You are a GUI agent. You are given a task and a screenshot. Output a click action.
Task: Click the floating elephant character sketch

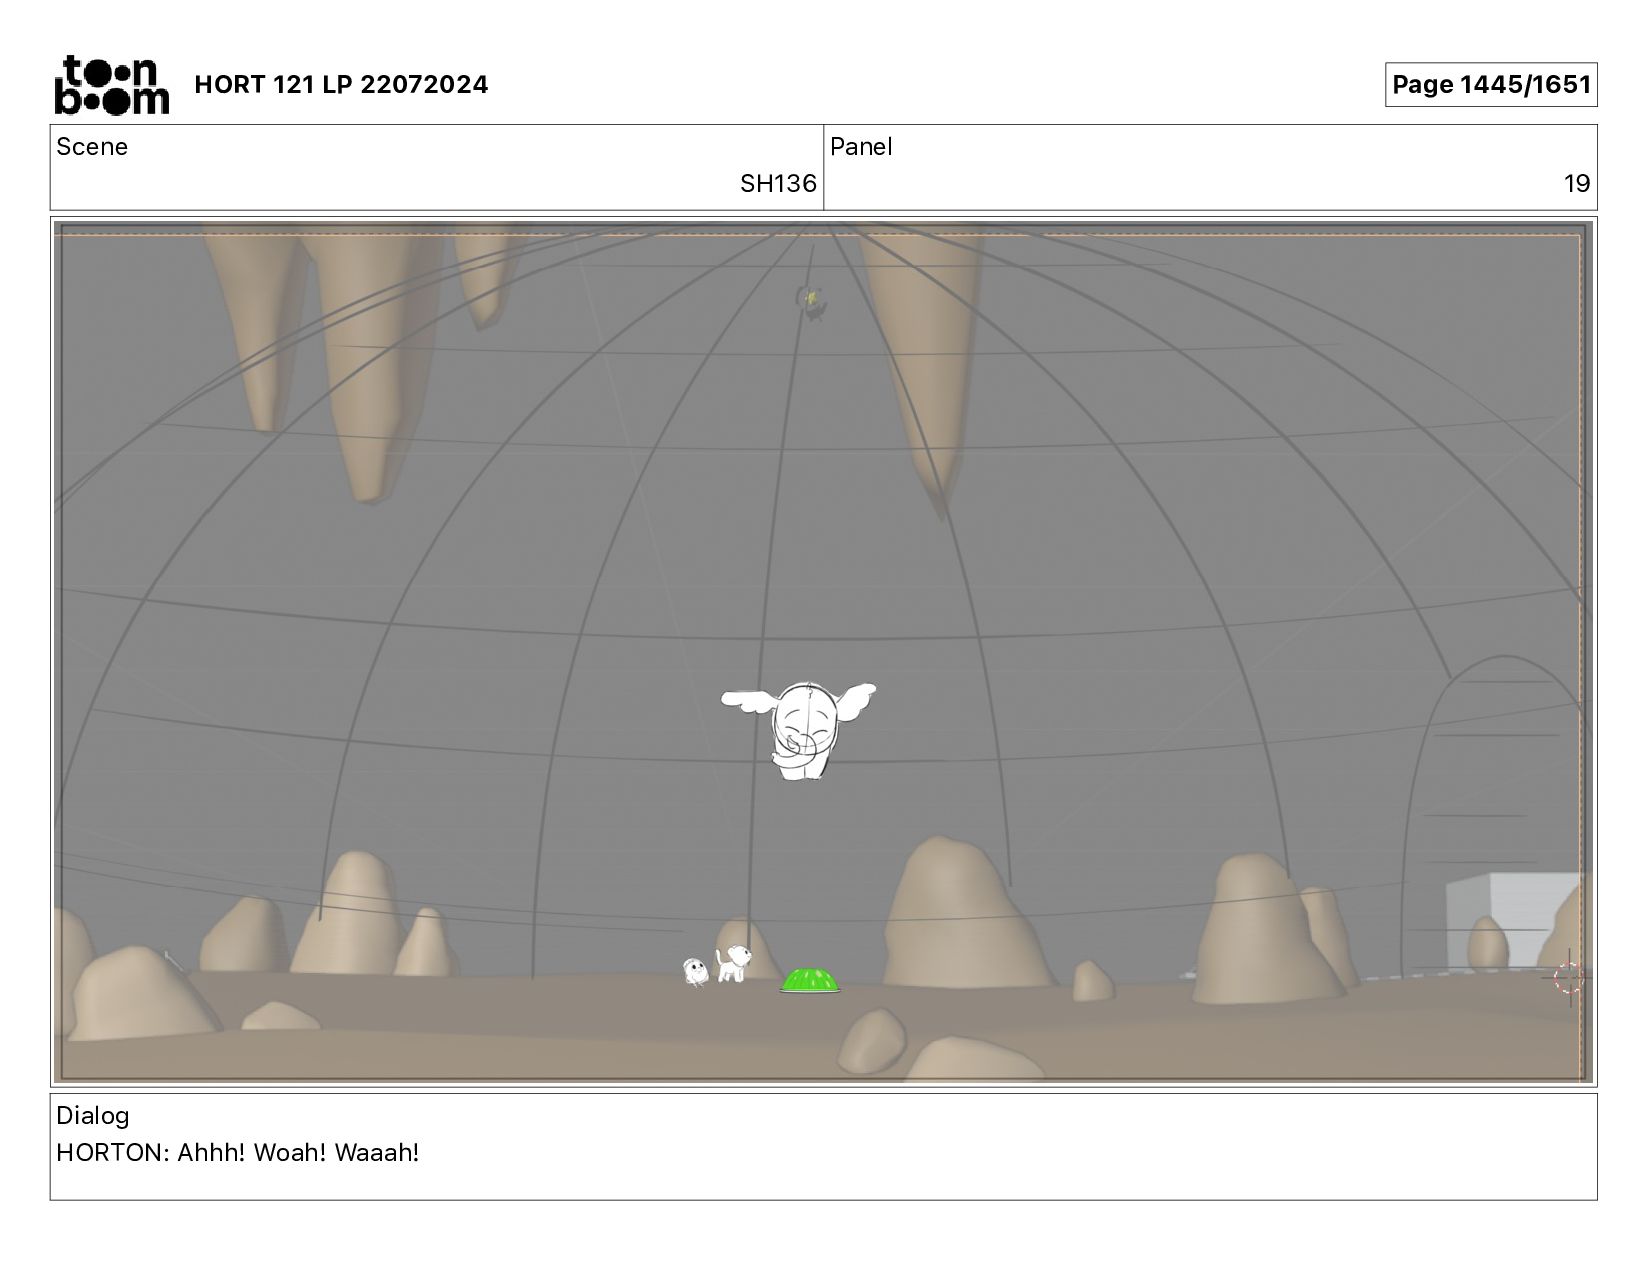[799, 729]
